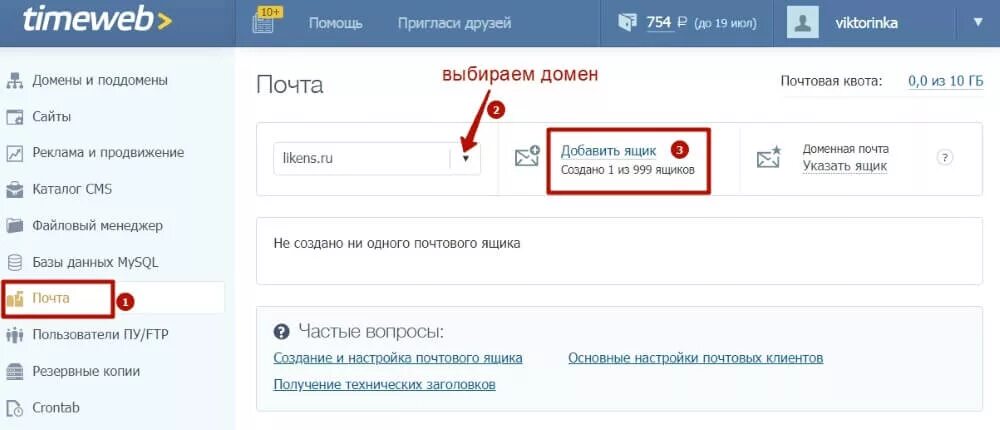Click text Создано 1 из 999 ящиков
This screenshot has height=430, width=1000.
[628, 170]
